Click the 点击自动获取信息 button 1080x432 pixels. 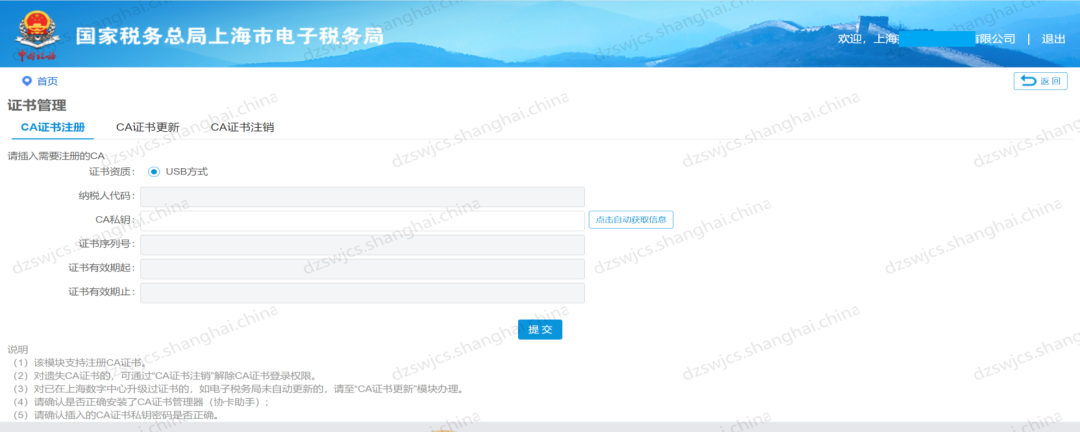(631, 220)
